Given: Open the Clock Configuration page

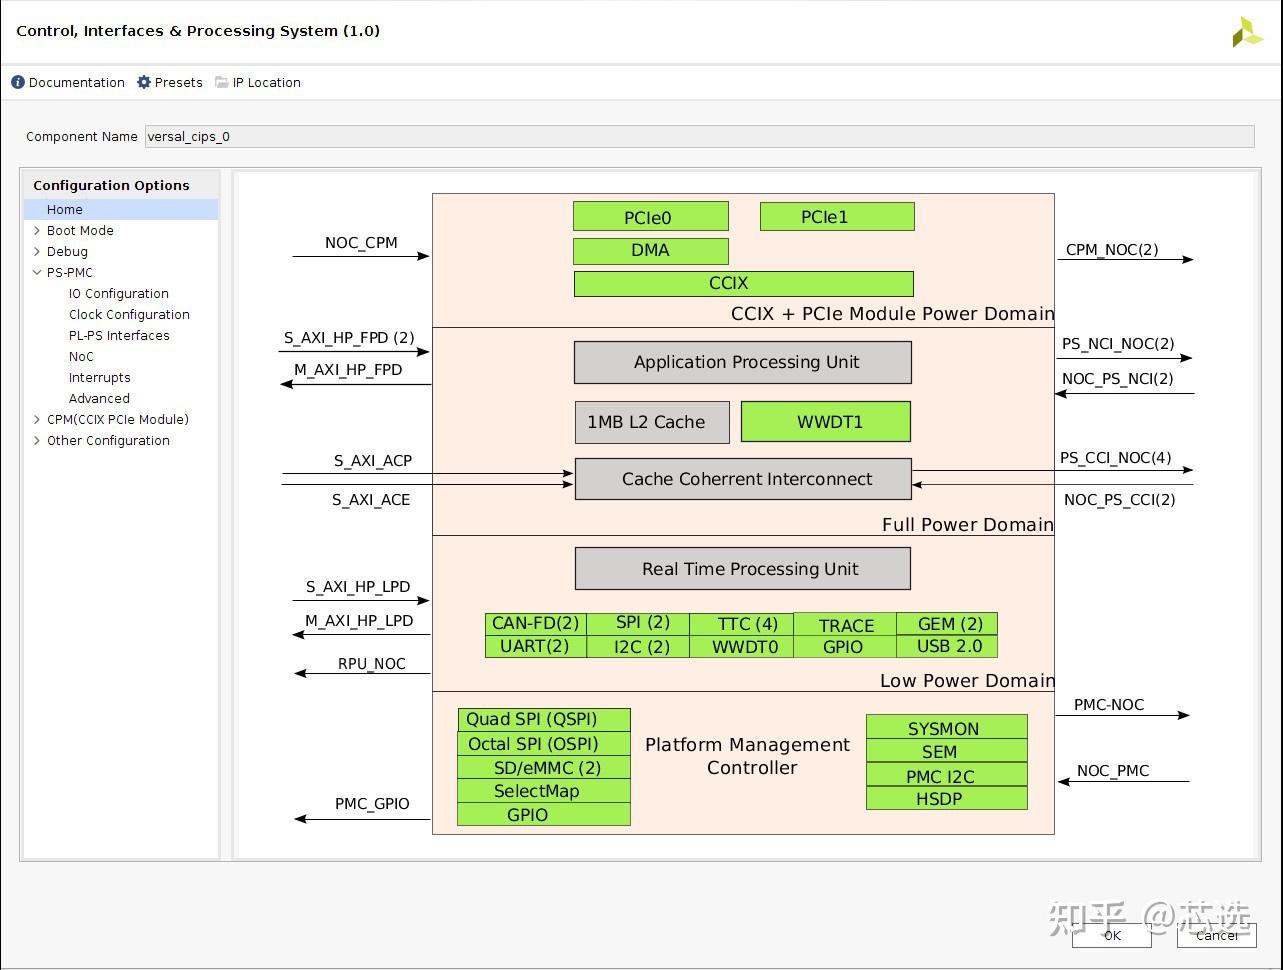Looking at the screenshot, I should tap(129, 314).
